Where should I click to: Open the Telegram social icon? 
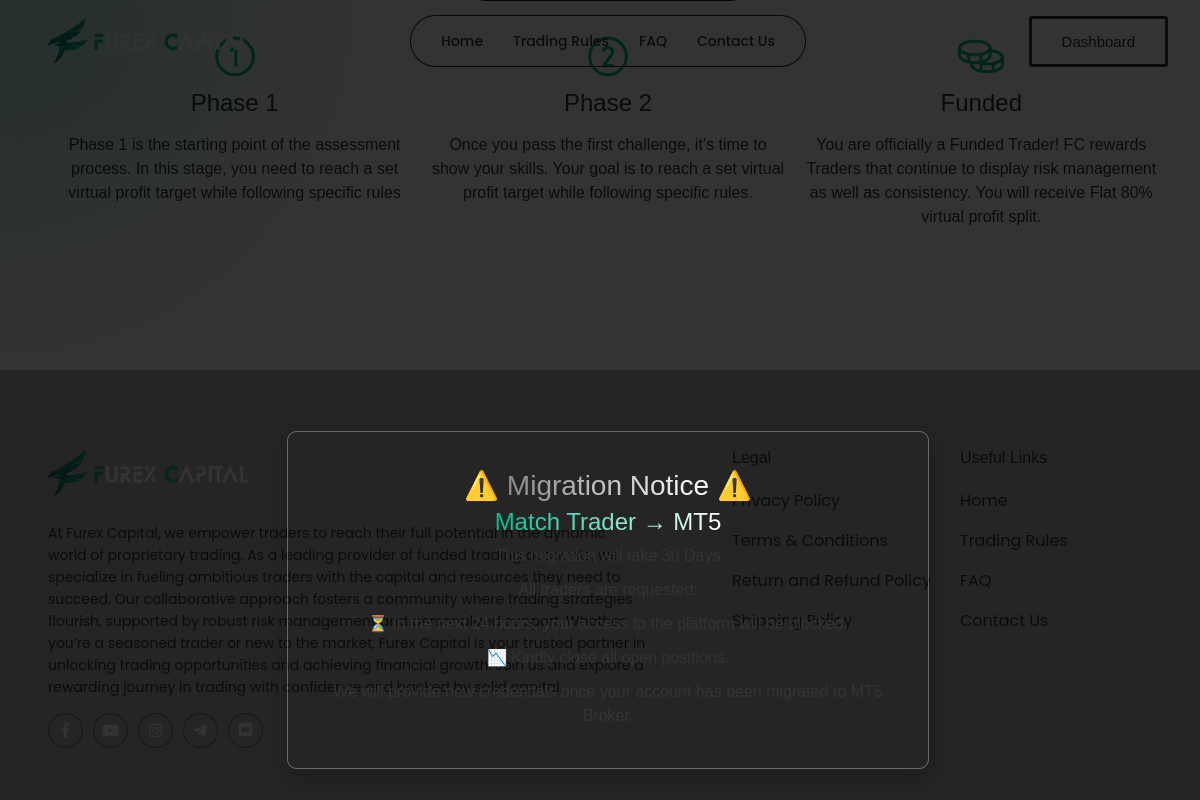[x=200, y=731]
